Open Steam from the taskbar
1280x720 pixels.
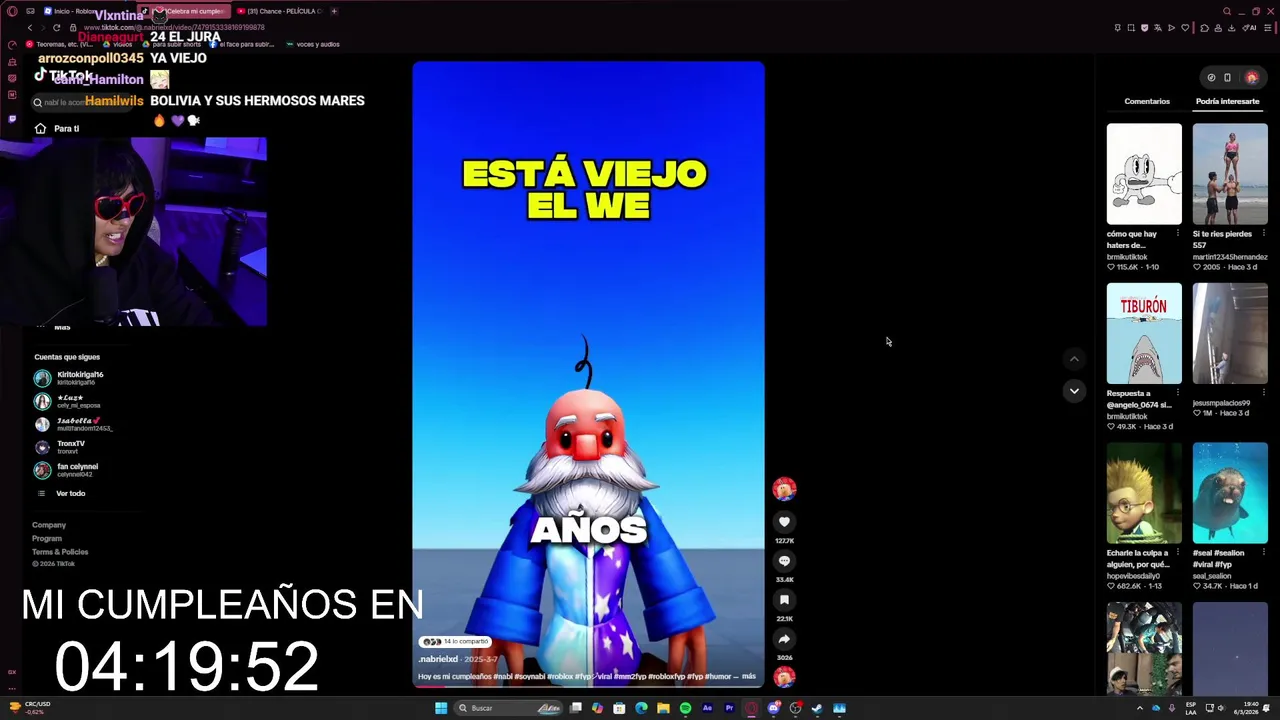click(x=817, y=708)
